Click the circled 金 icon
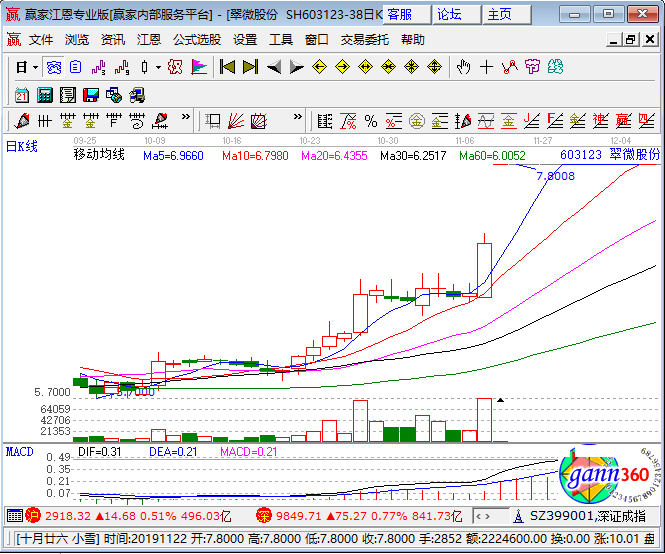 (x=417, y=121)
